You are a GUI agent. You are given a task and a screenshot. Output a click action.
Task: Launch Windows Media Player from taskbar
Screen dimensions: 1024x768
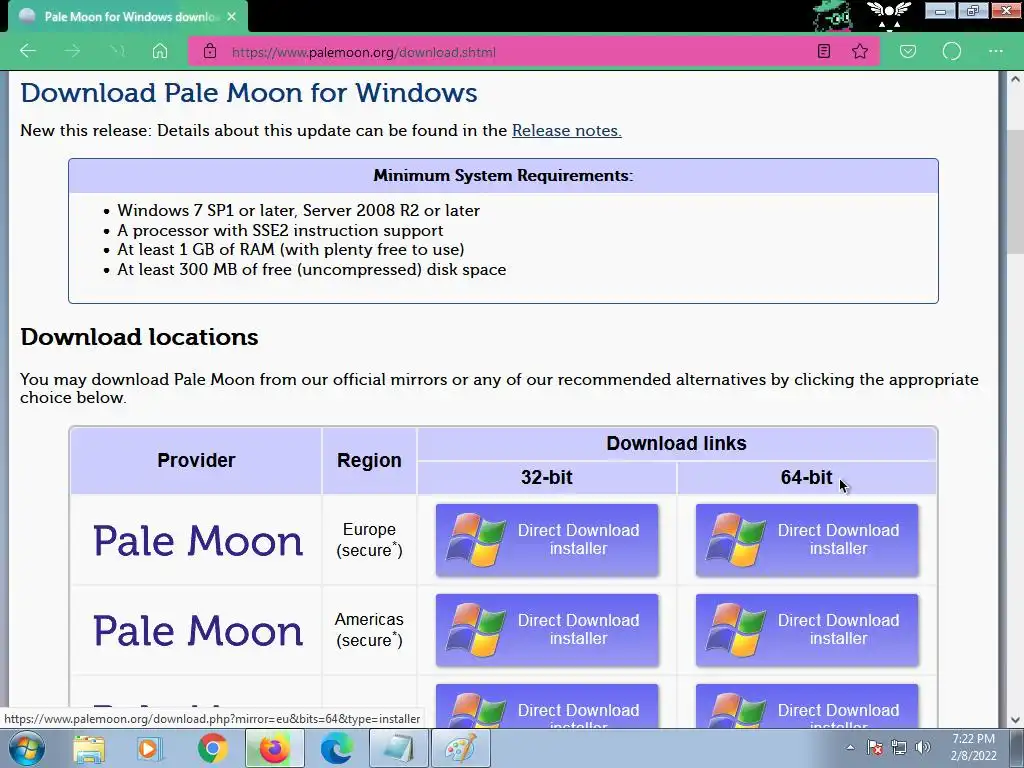pos(150,748)
